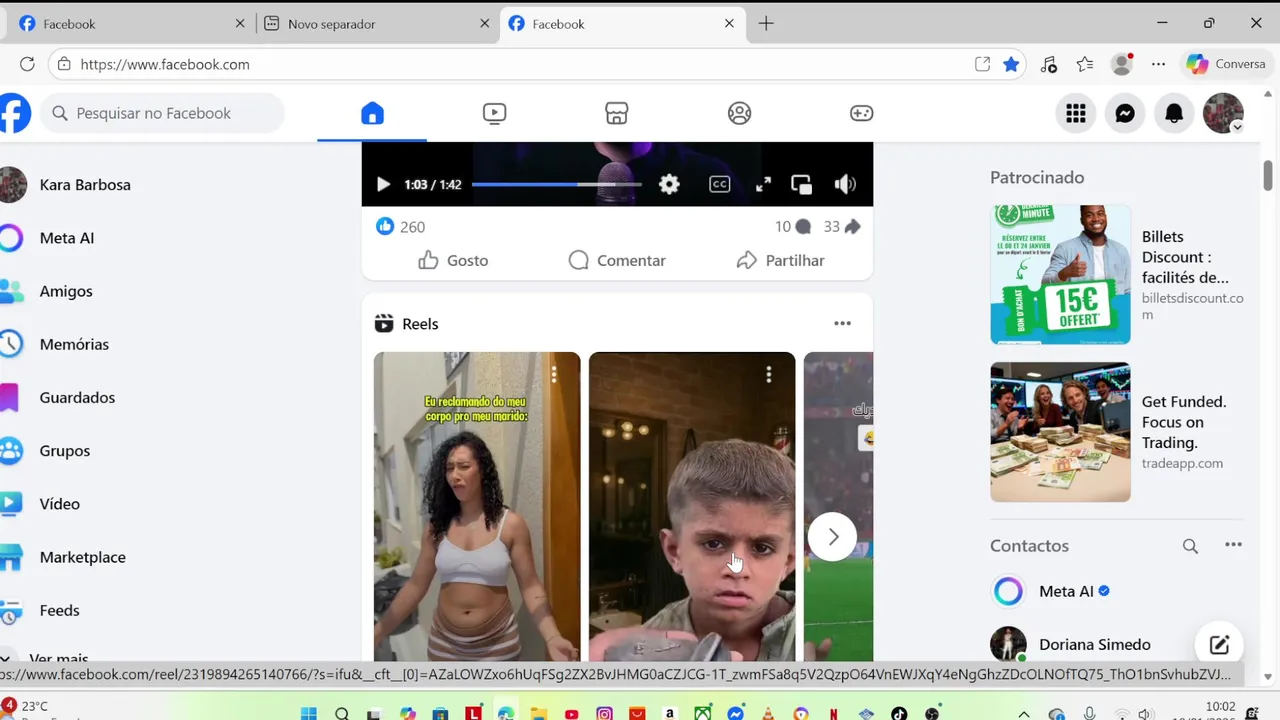Open the Friends/profile circle tab in top navigation
Image resolution: width=1280 pixels, height=720 pixels.
(x=739, y=113)
